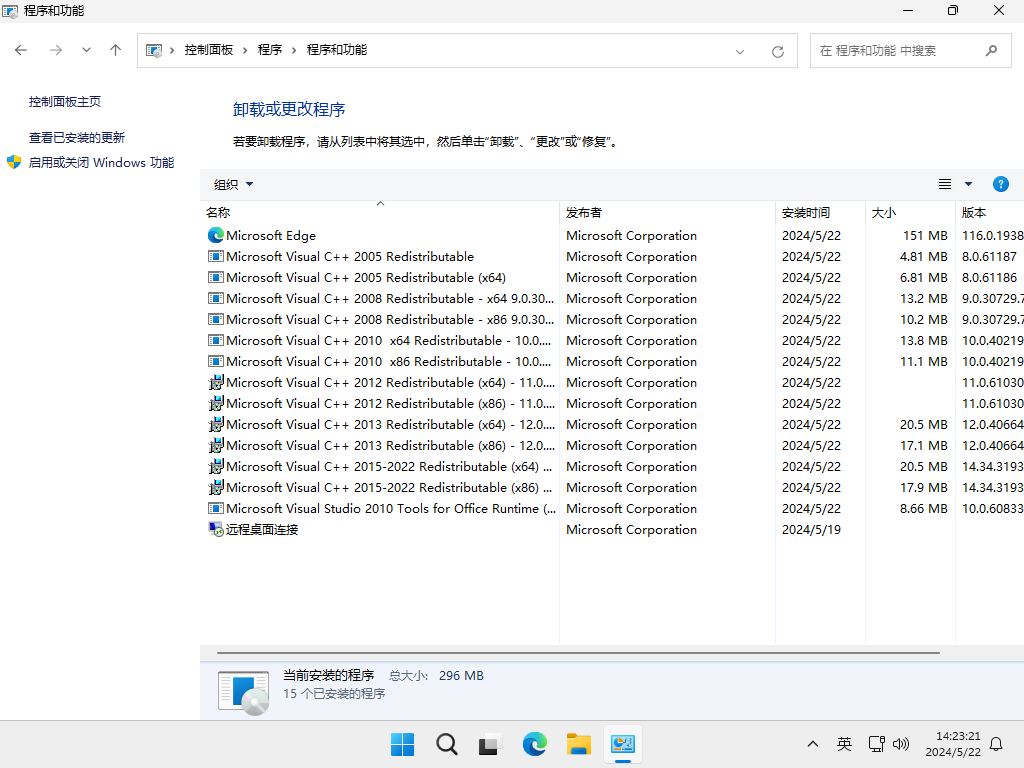Select the 远程桌面连接 program entry

pyautogui.click(x=262, y=530)
